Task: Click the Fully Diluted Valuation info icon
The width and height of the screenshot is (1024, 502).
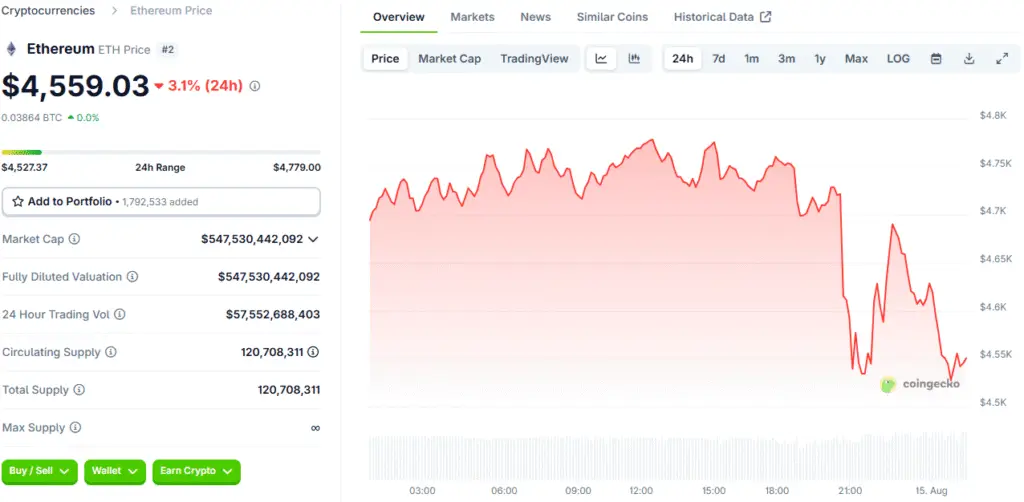Action: (132, 277)
